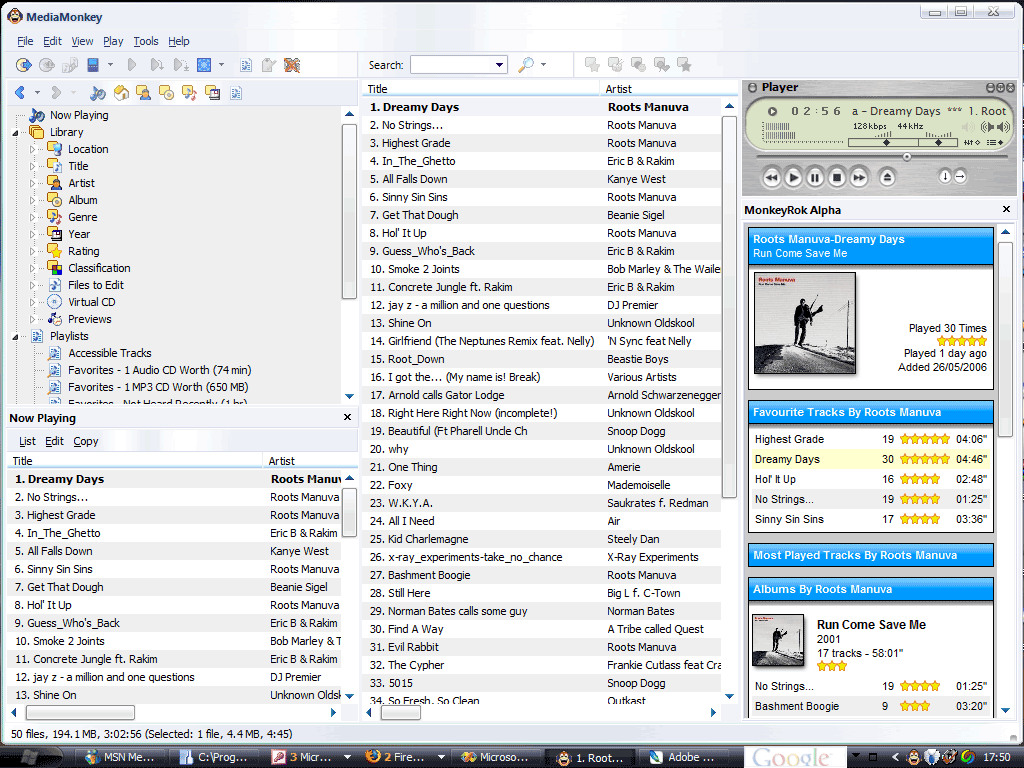Click Most Played Tracks By Roots Manuva header
The image size is (1024, 768).
point(871,556)
